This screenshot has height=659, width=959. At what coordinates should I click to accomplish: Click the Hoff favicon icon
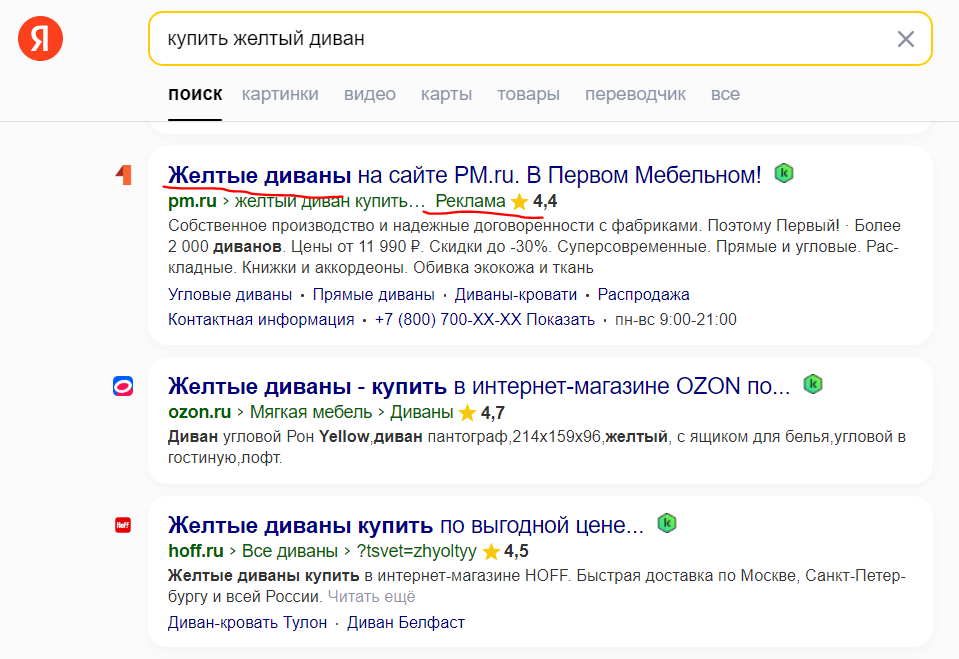[x=123, y=525]
